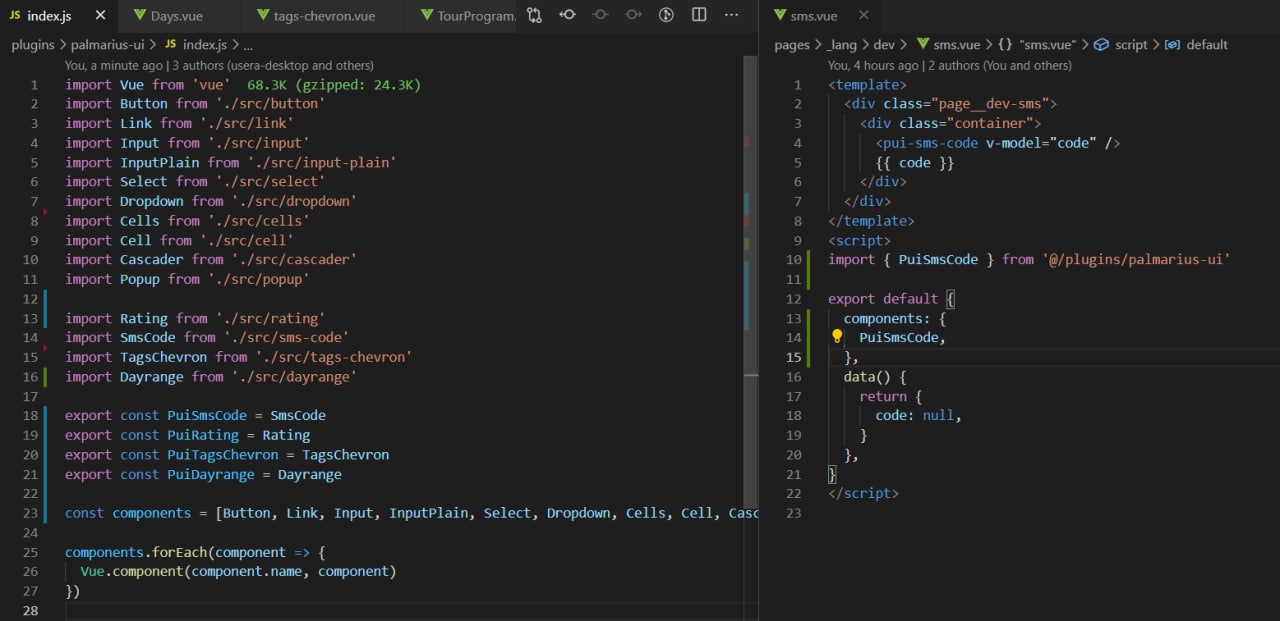The height and width of the screenshot is (621, 1280).
Task: Click the JS icon in index.js breadcrumb
Action: pyautogui.click(x=170, y=45)
